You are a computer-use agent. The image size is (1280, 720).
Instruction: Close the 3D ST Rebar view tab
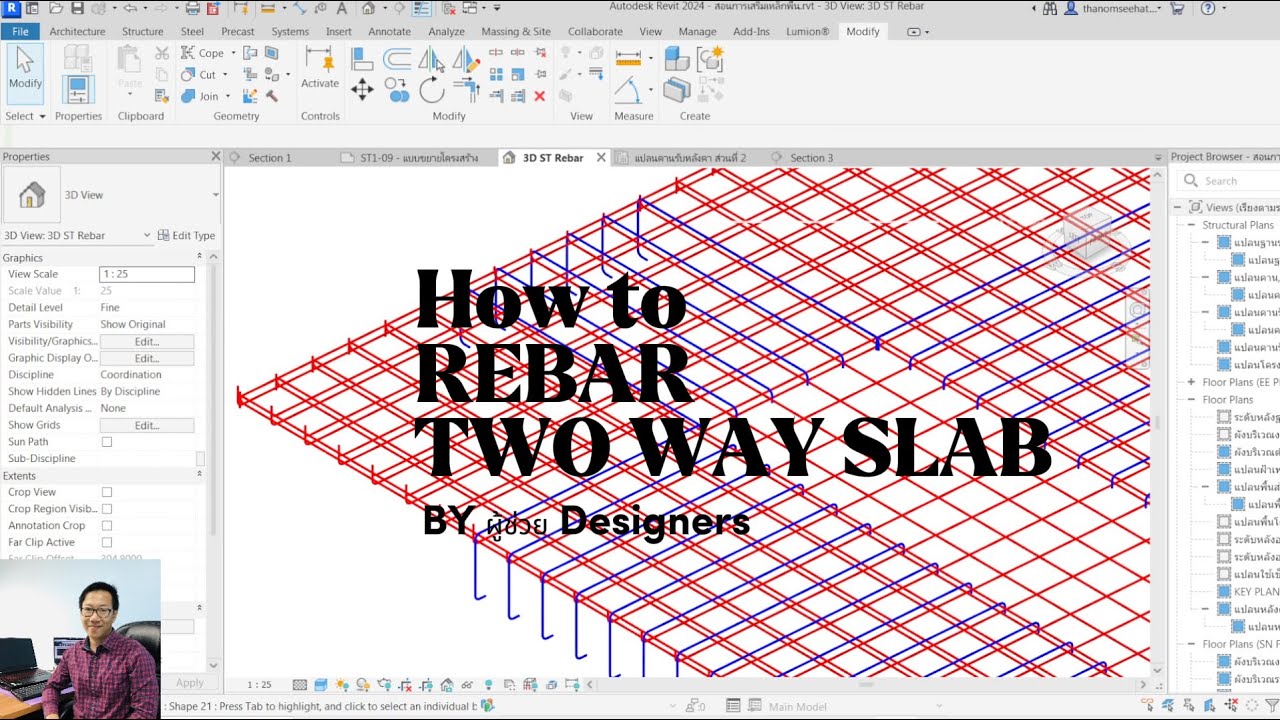(x=601, y=157)
